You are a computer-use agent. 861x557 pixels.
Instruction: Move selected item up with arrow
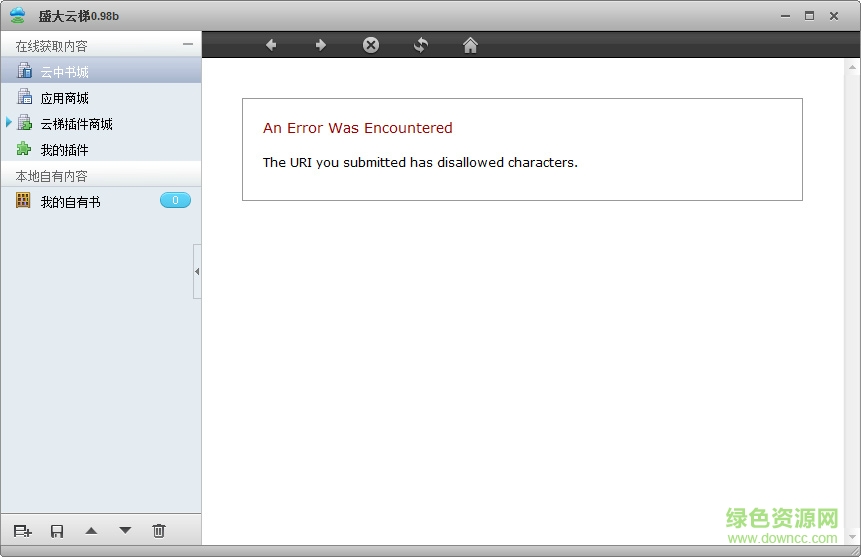coord(91,531)
